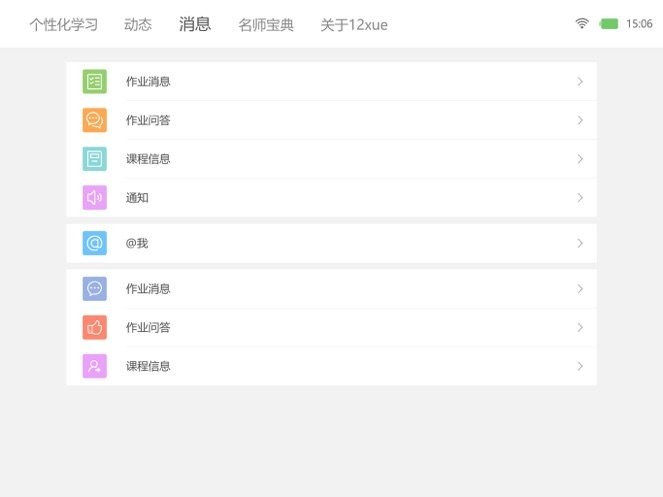Click the Wi-Fi status icon
Image resolution: width=663 pixels, height=497 pixels.
click(582, 24)
